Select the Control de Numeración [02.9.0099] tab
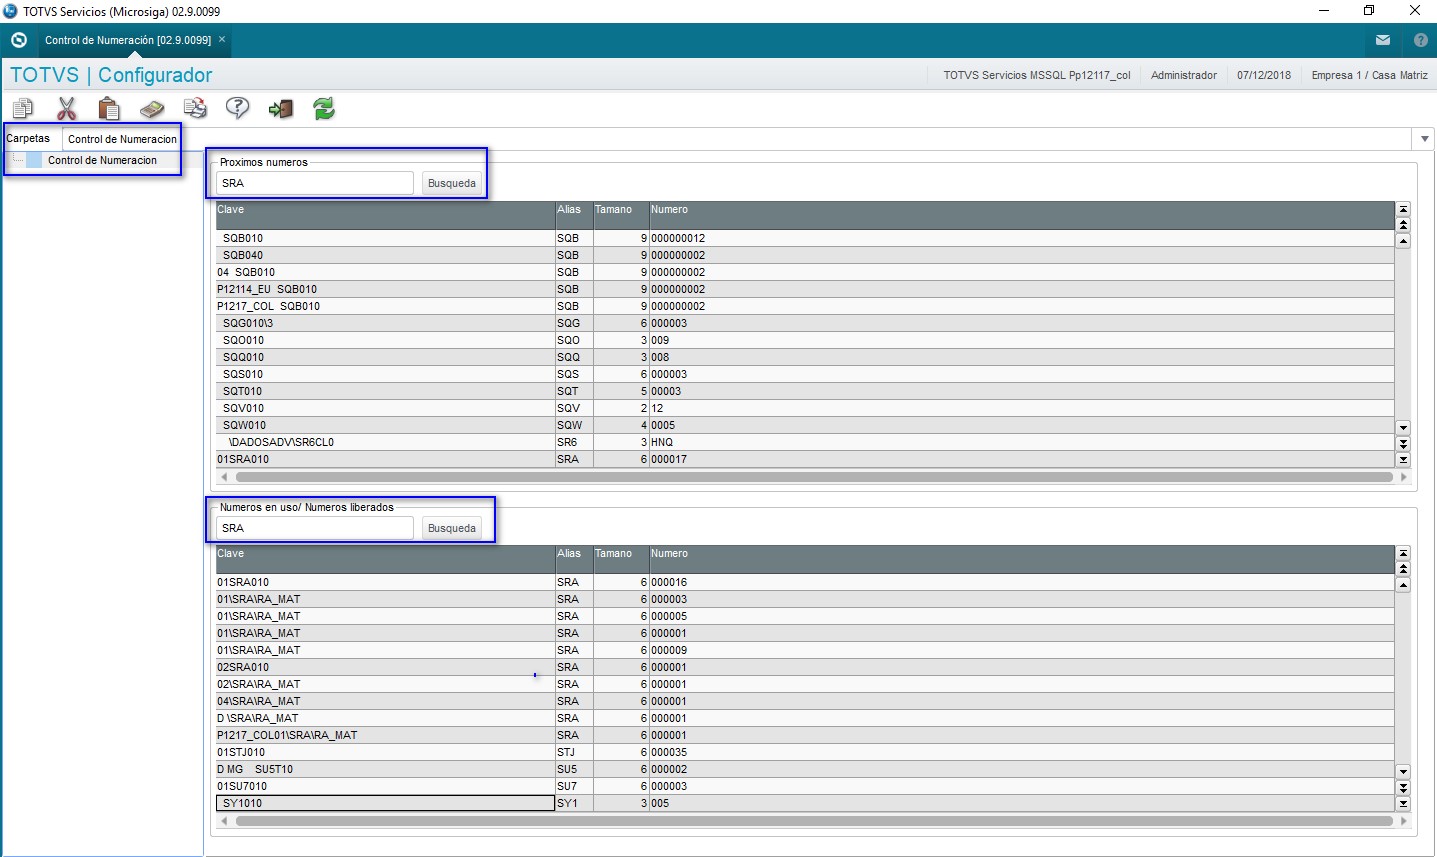This screenshot has height=857, width=1437. [128, 40]
